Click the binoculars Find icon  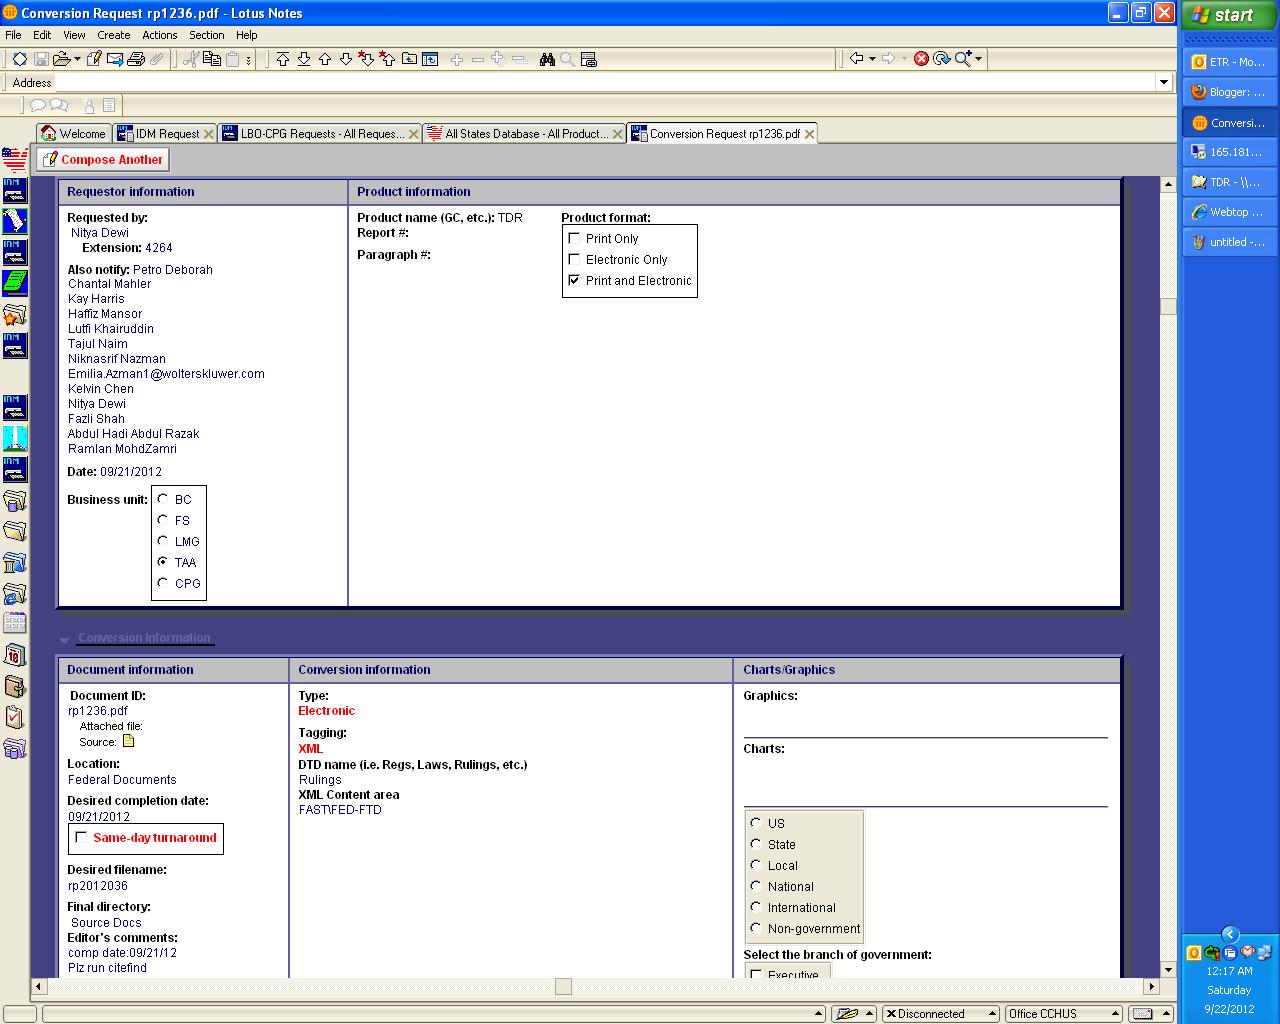pos(546,59)
